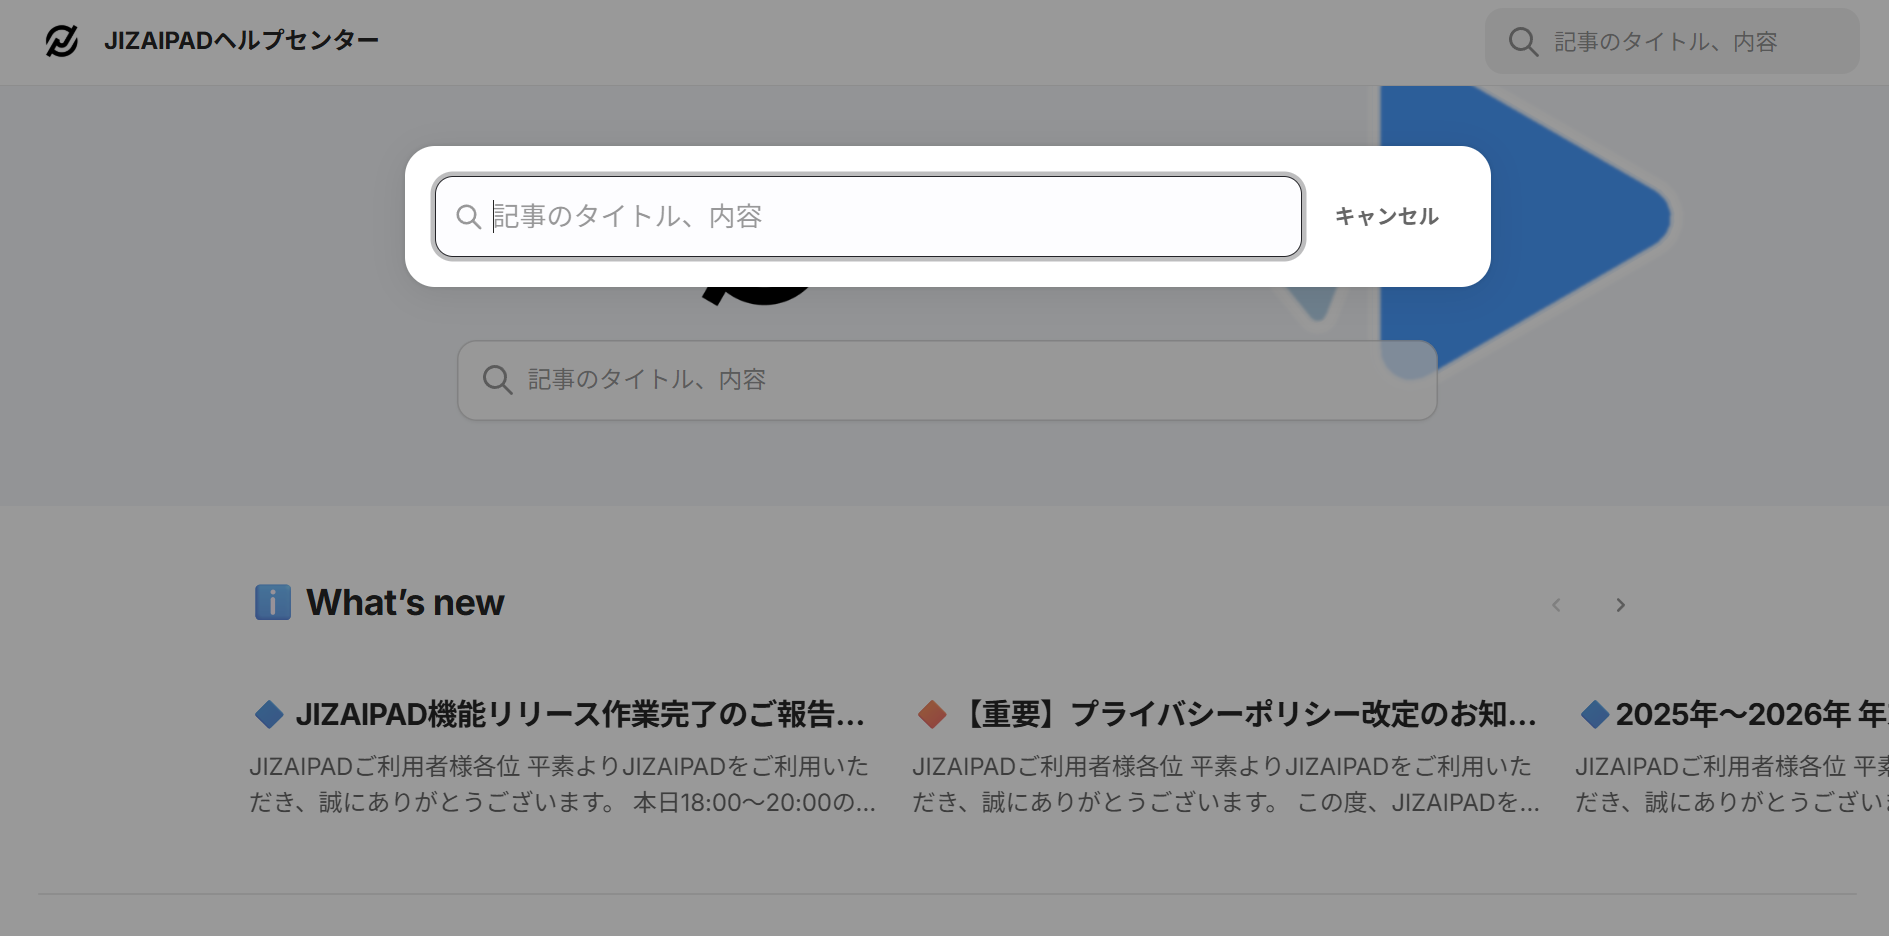Open JIZAIPAD機能リリース作業完了のご報告 article
This screenshot has height=936, width=1889.
580,714
